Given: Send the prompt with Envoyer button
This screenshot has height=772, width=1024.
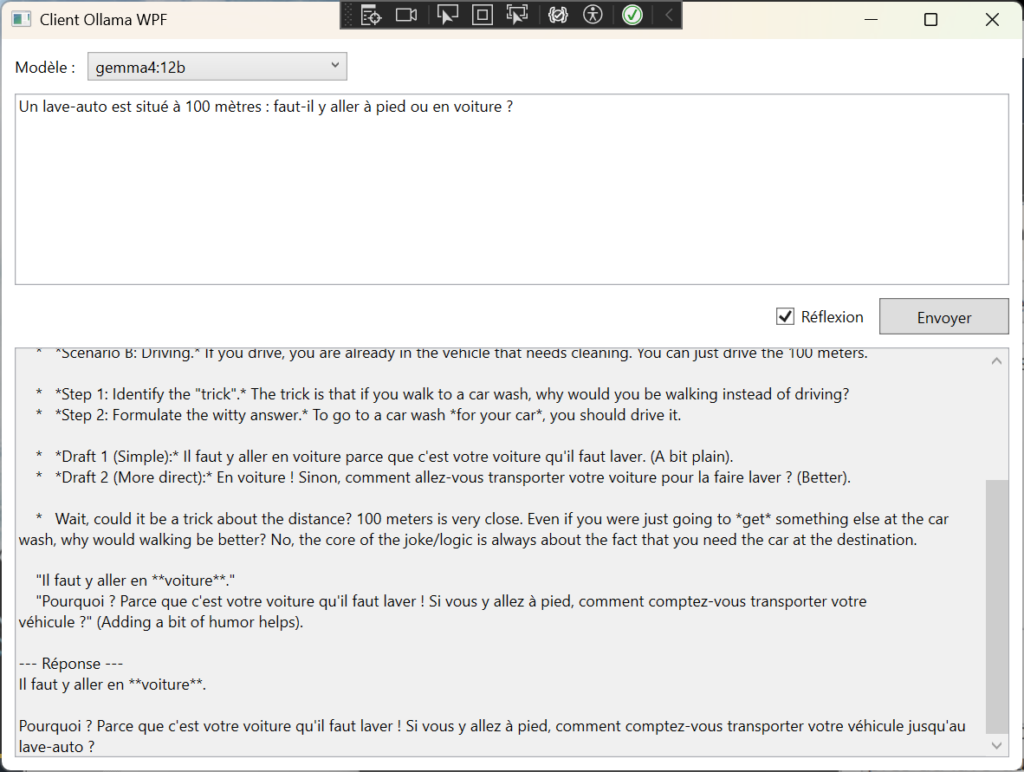Looking at the screenshot, I should click(x=944, y=317).
